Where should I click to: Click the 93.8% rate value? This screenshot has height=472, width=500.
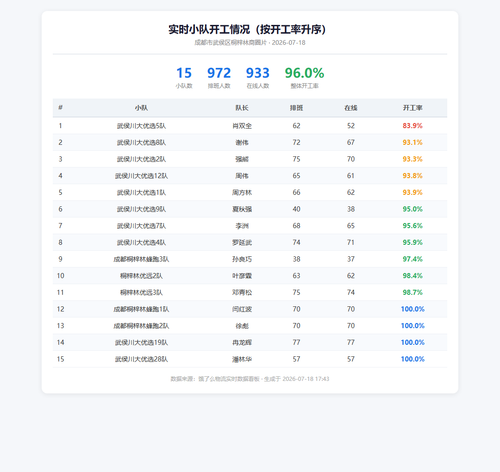pos(412,176)
